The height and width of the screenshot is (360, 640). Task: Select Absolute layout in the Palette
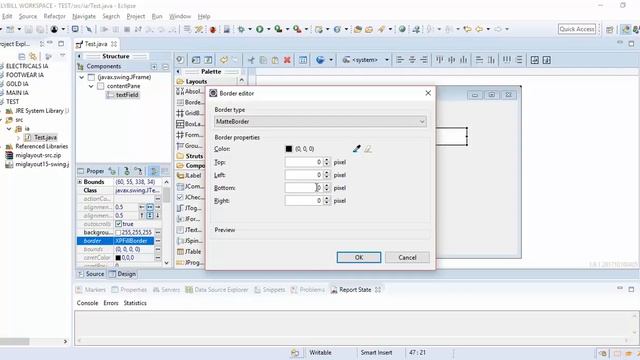tap(190, 91)
